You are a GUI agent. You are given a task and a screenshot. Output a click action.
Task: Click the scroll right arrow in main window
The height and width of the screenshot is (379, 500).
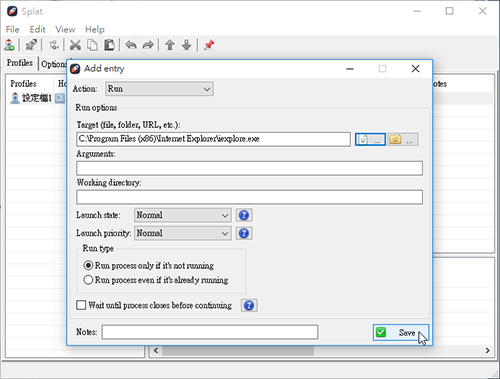tap(487, 351)
